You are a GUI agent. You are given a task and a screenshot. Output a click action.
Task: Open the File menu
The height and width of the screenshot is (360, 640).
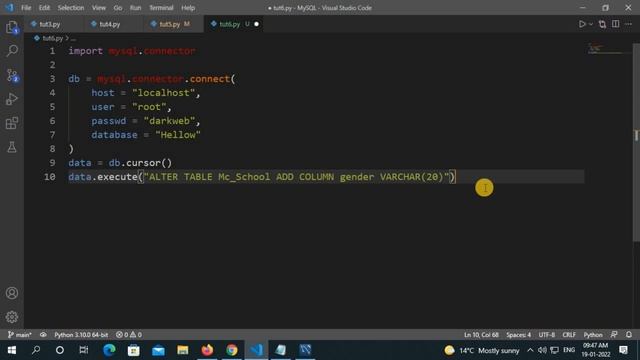pyautogui.click(x=26, y=8)
